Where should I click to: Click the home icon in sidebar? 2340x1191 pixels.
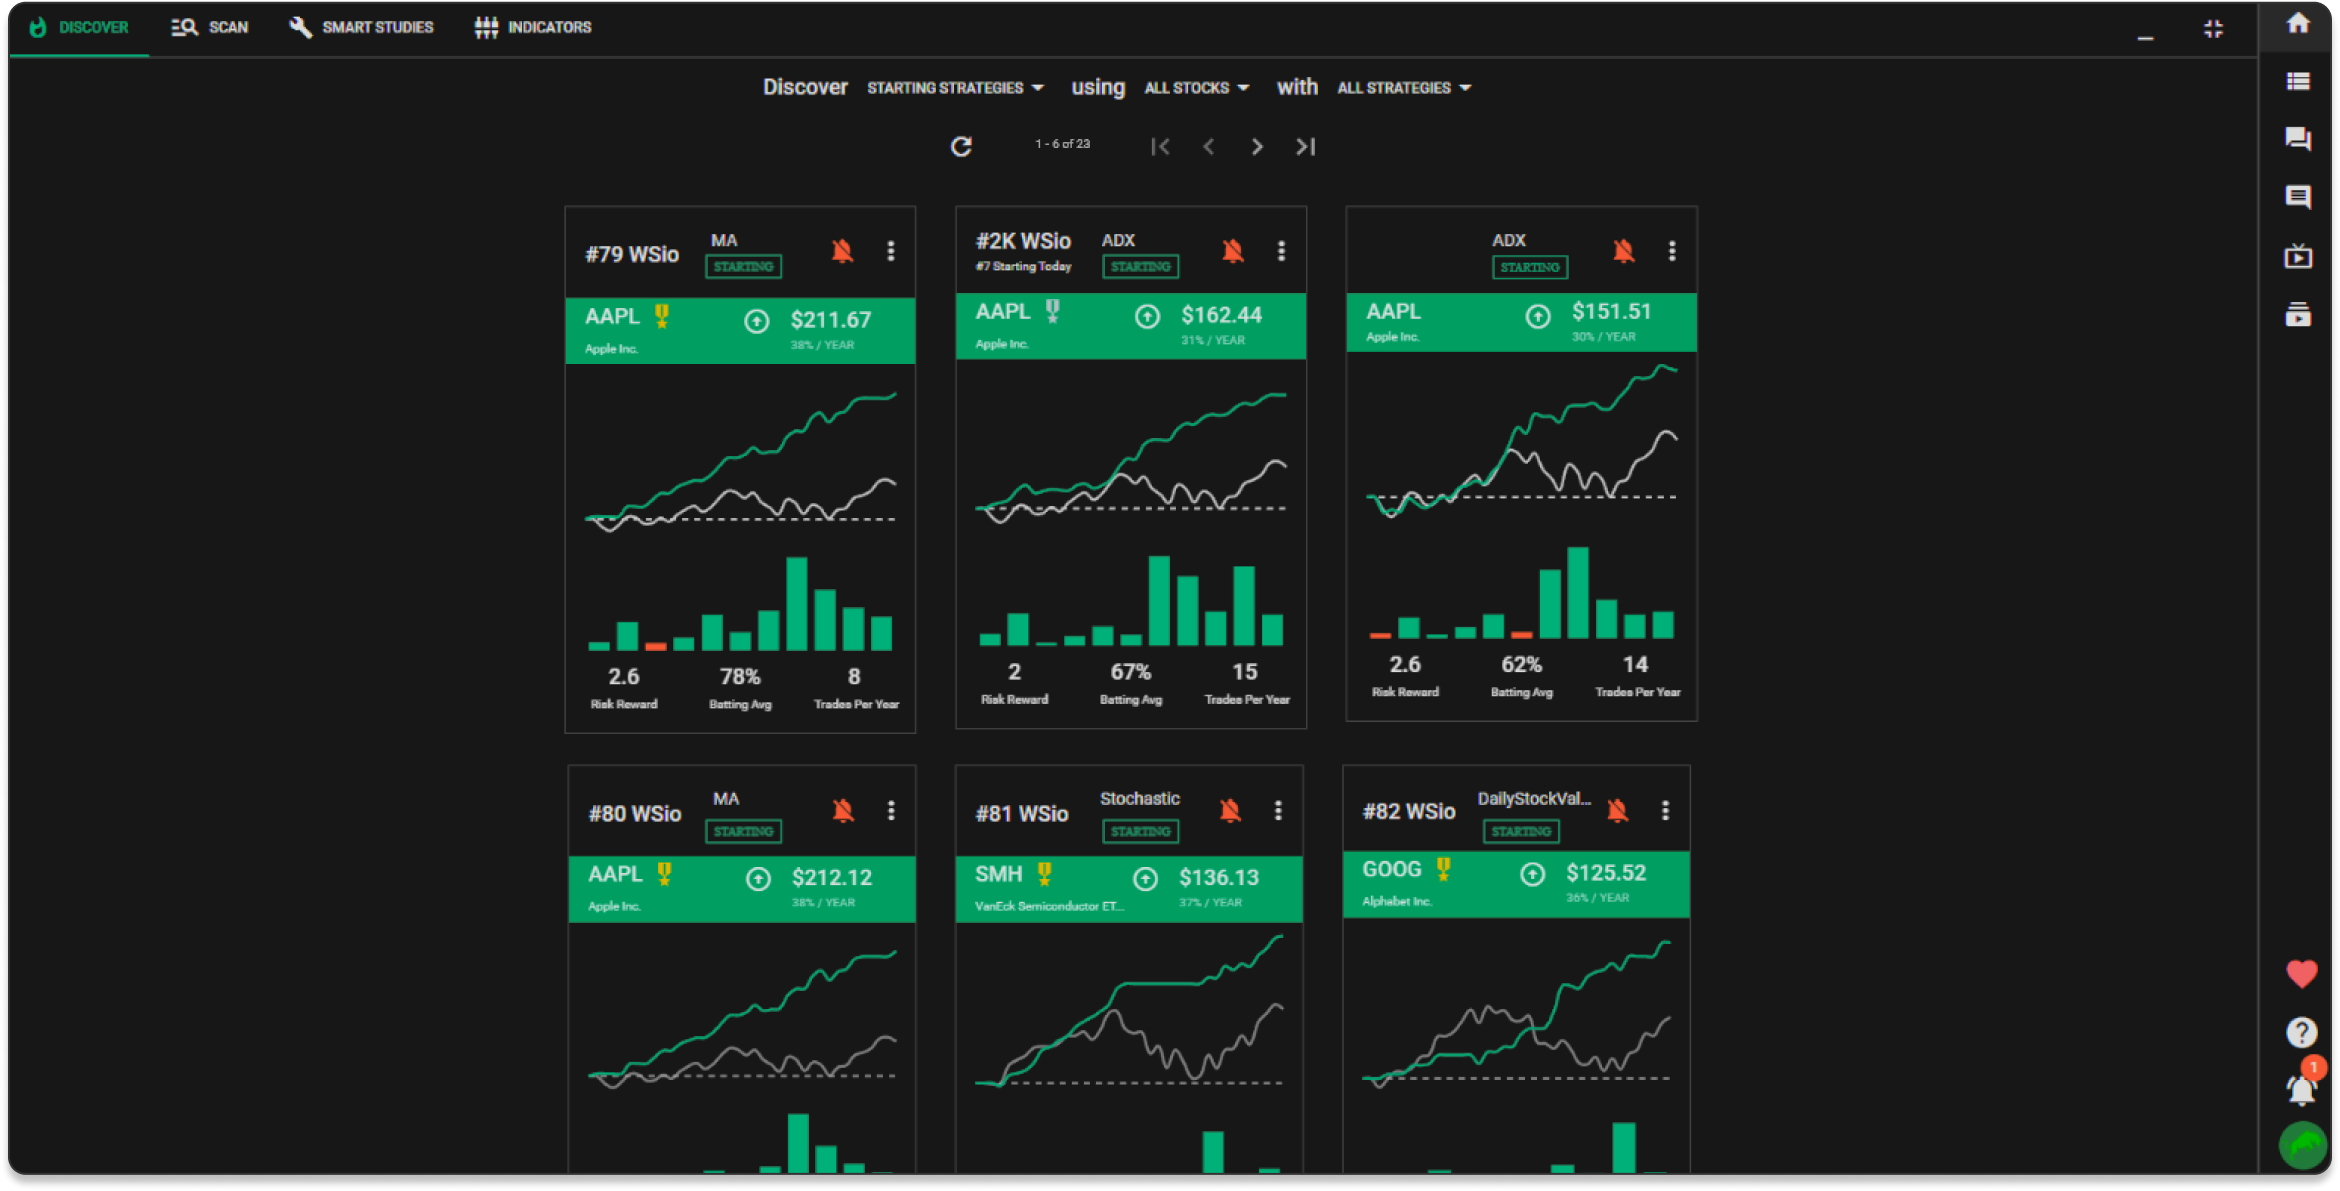click(2298, 23)
